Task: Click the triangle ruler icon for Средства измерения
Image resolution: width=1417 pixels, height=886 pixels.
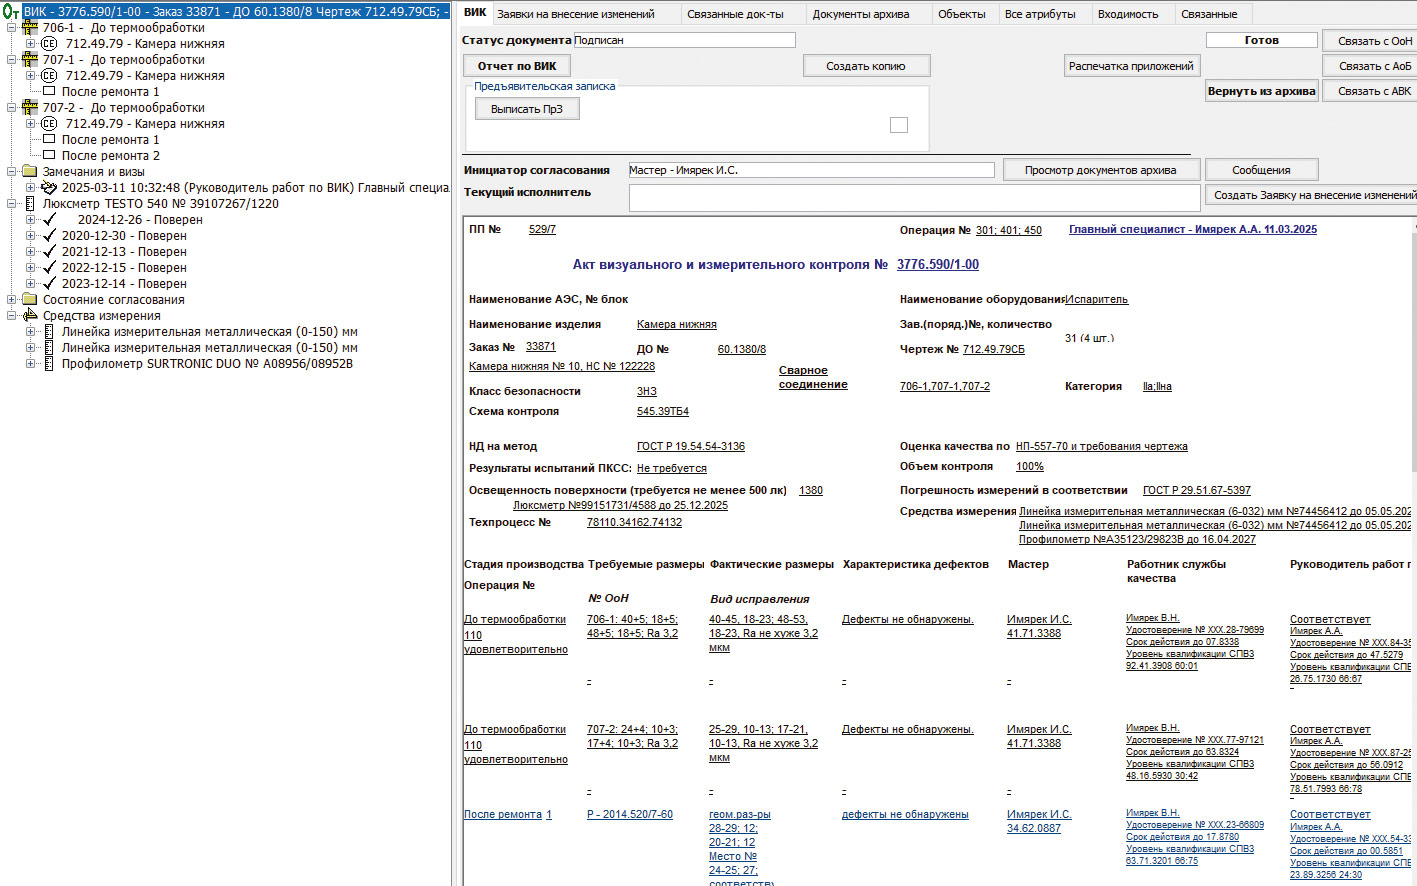Action: coord(30,316)
